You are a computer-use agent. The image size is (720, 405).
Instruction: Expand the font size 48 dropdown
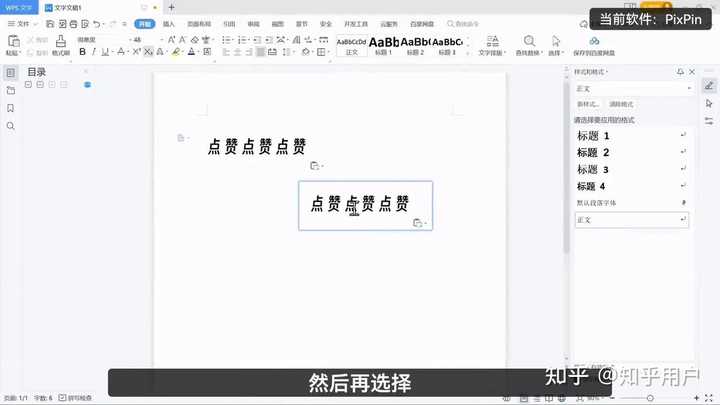(162, 40)
